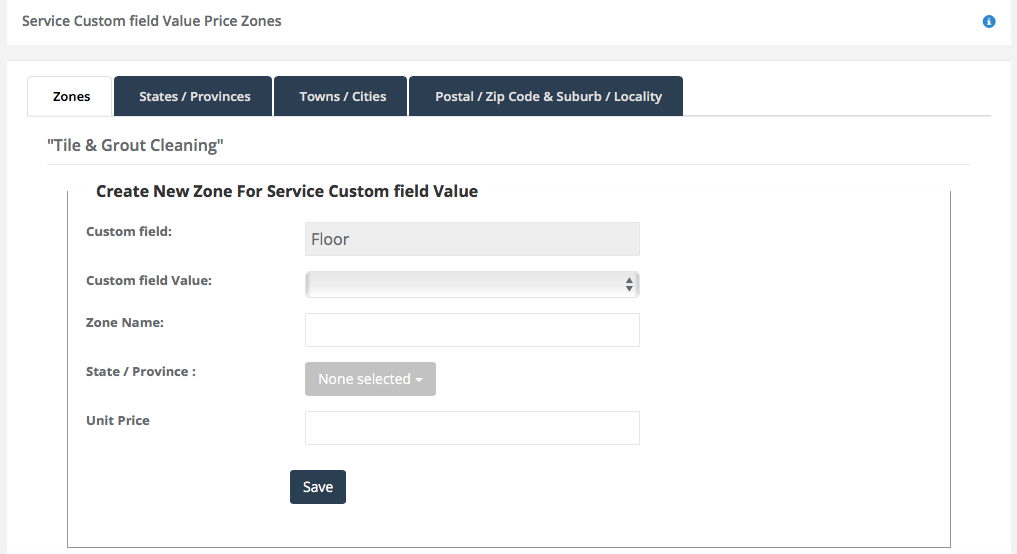Switch to the Zones tab
This screenshot has width=1017, height=554.
tap(70, 96)
